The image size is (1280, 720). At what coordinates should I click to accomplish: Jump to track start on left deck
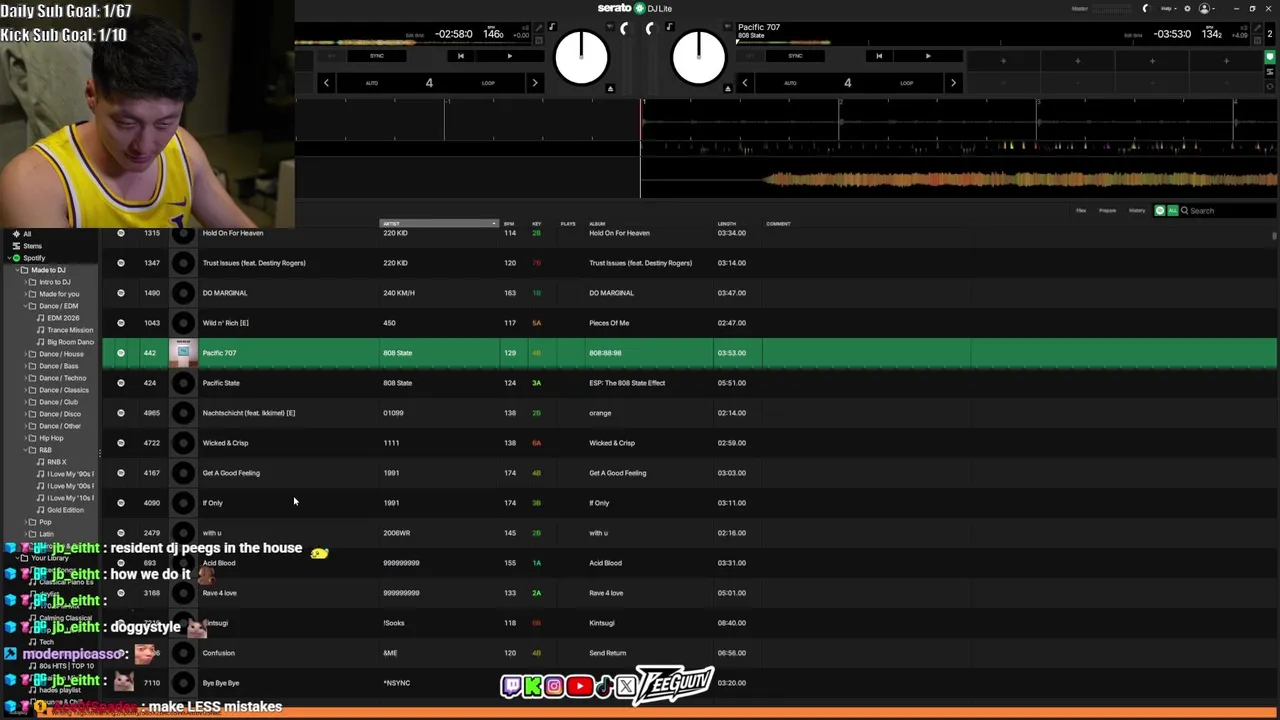coord(460,56)
